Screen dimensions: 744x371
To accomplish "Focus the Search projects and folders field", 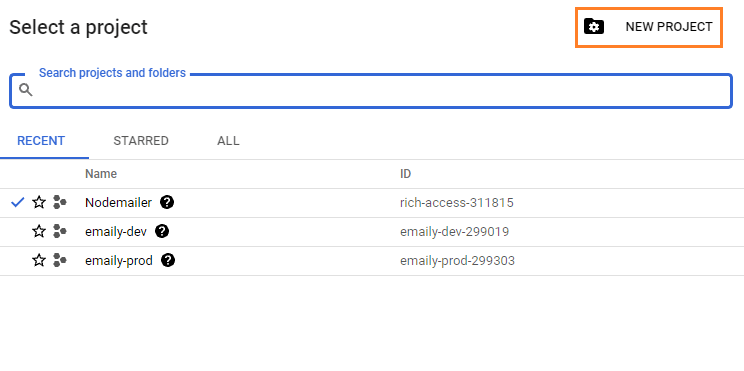I will pos(371,91).
